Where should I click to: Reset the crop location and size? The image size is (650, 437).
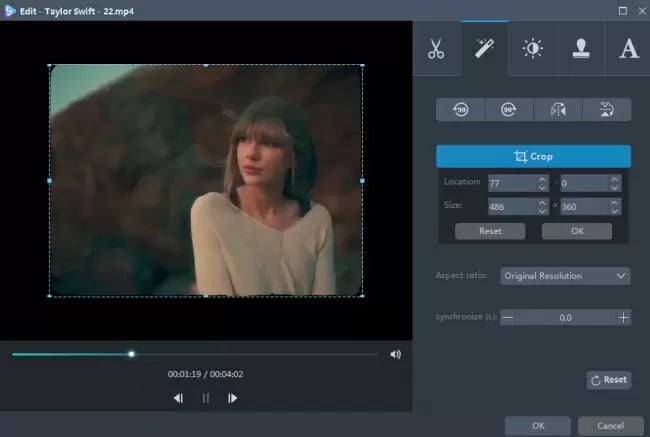(489, 231)
